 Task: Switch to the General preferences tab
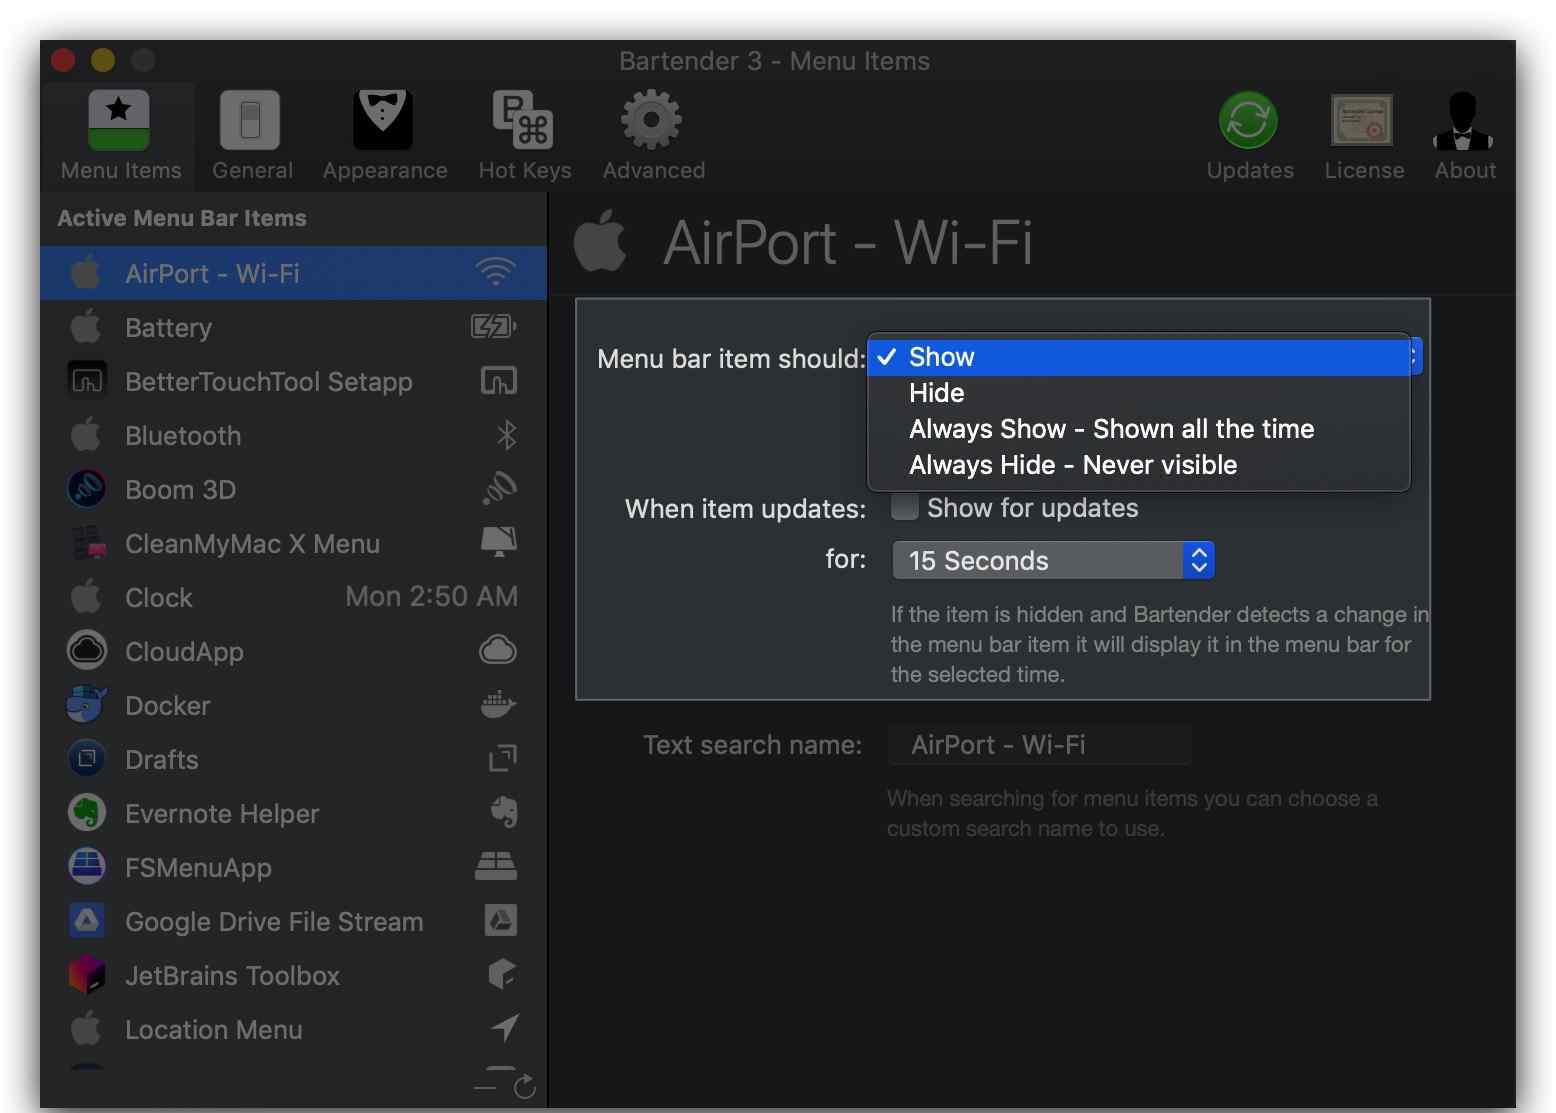point(252,136)
